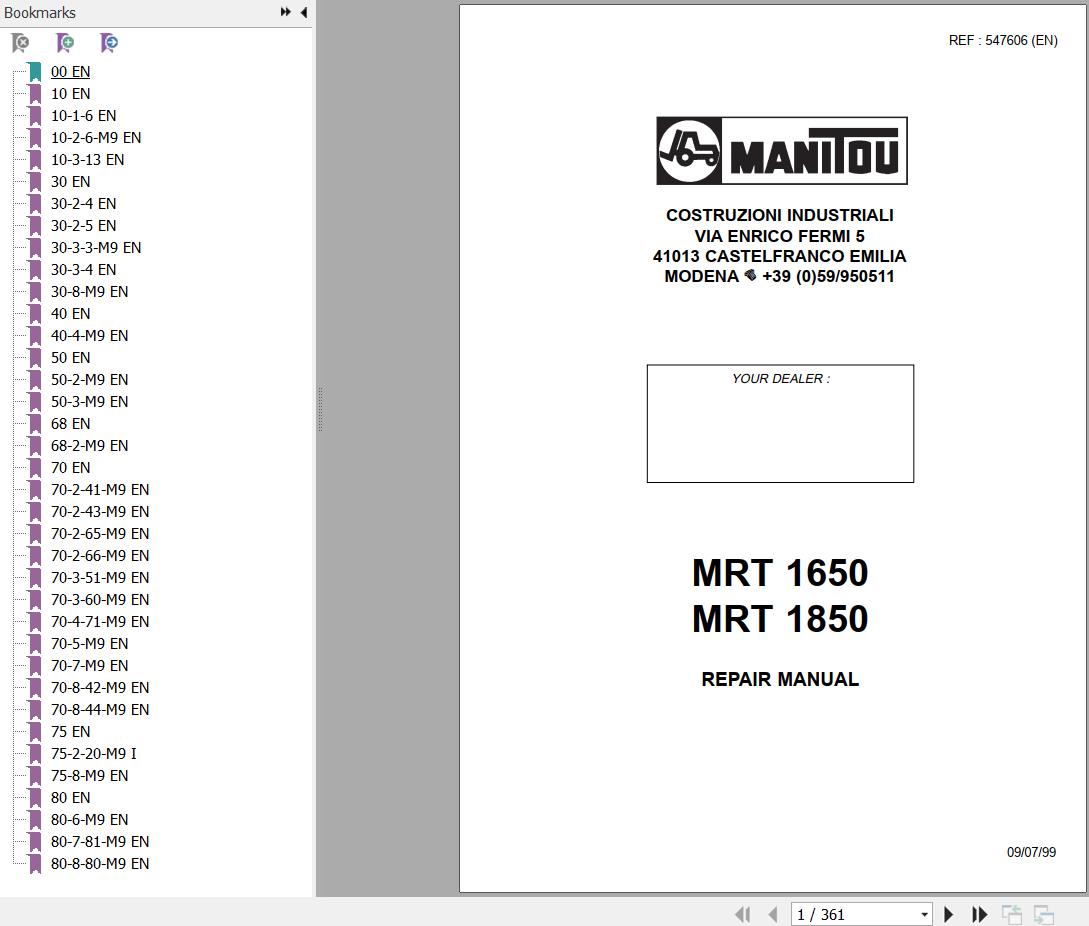Select bookmark 10-2-6-M9 EN
1089x926 pixels.
click(x=96, y=138)
